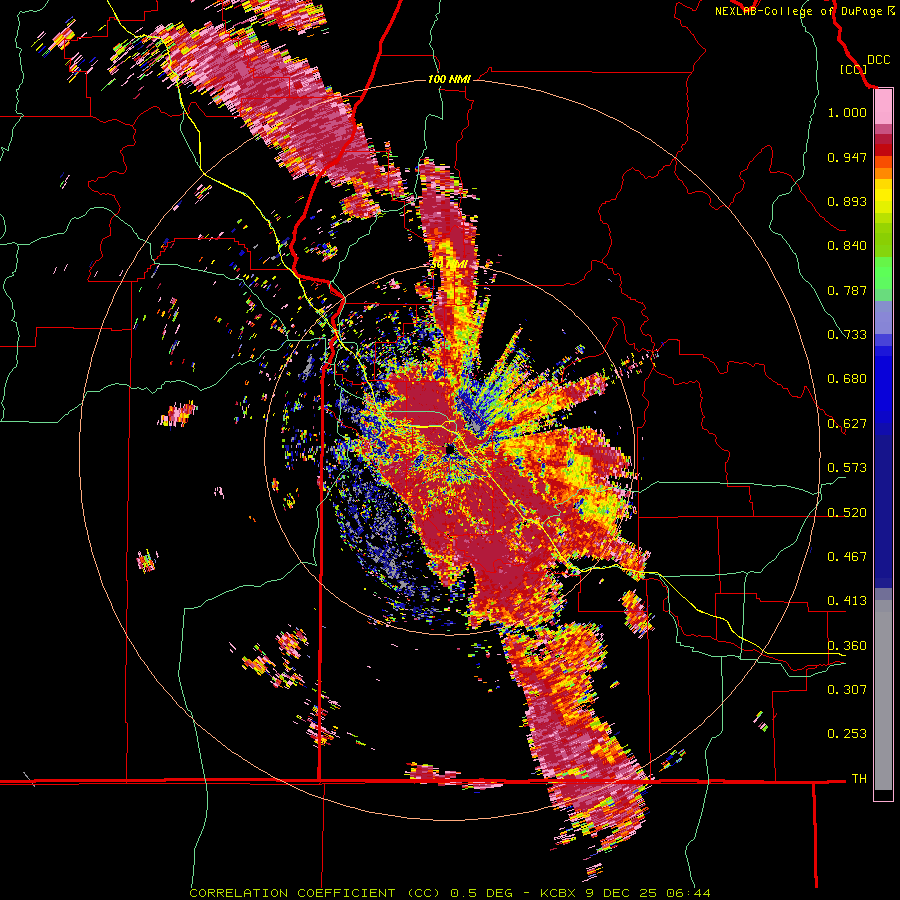Pick the gray color band beside 0.307
Viewport: 900px width, 900px height.
point(883,695)
